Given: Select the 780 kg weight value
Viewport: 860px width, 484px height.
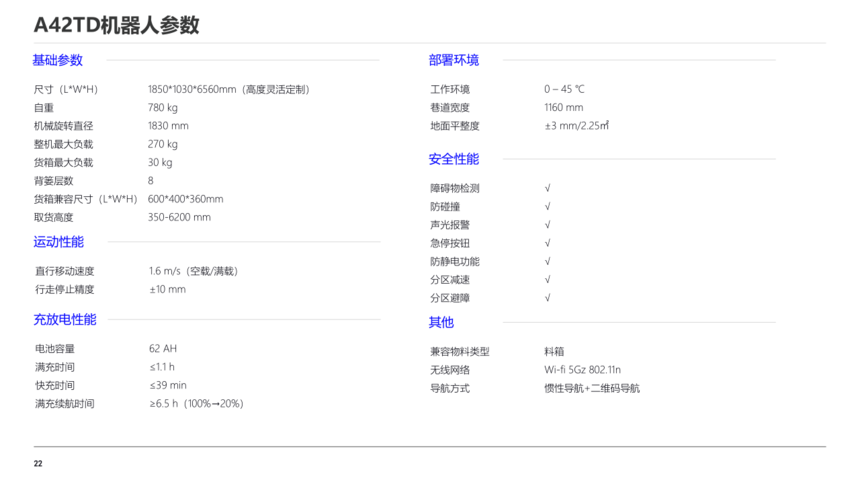Looking at the screenshot, I should [163, 108].
